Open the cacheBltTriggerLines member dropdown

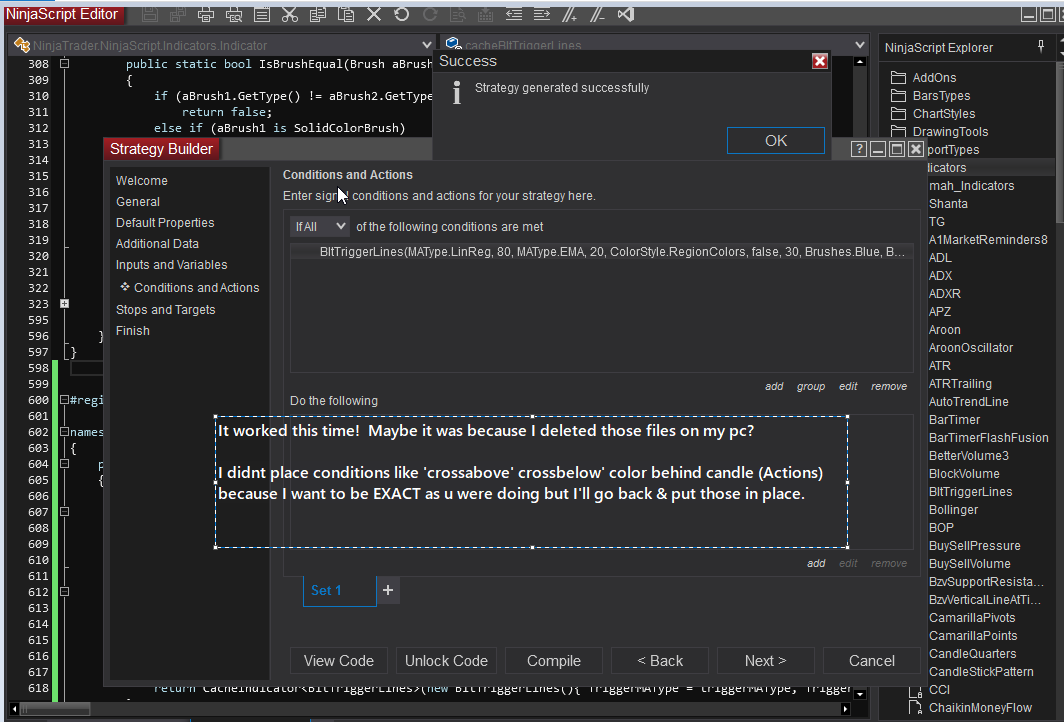click(860, 45)
